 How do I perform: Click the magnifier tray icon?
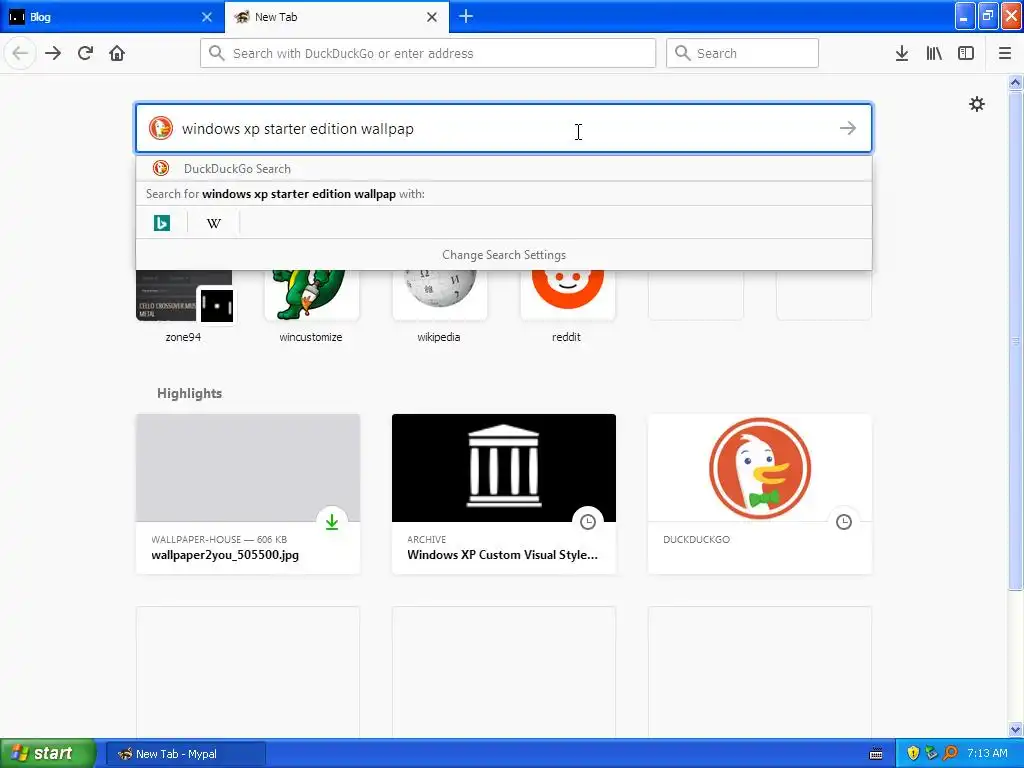(x=950, y=754)
